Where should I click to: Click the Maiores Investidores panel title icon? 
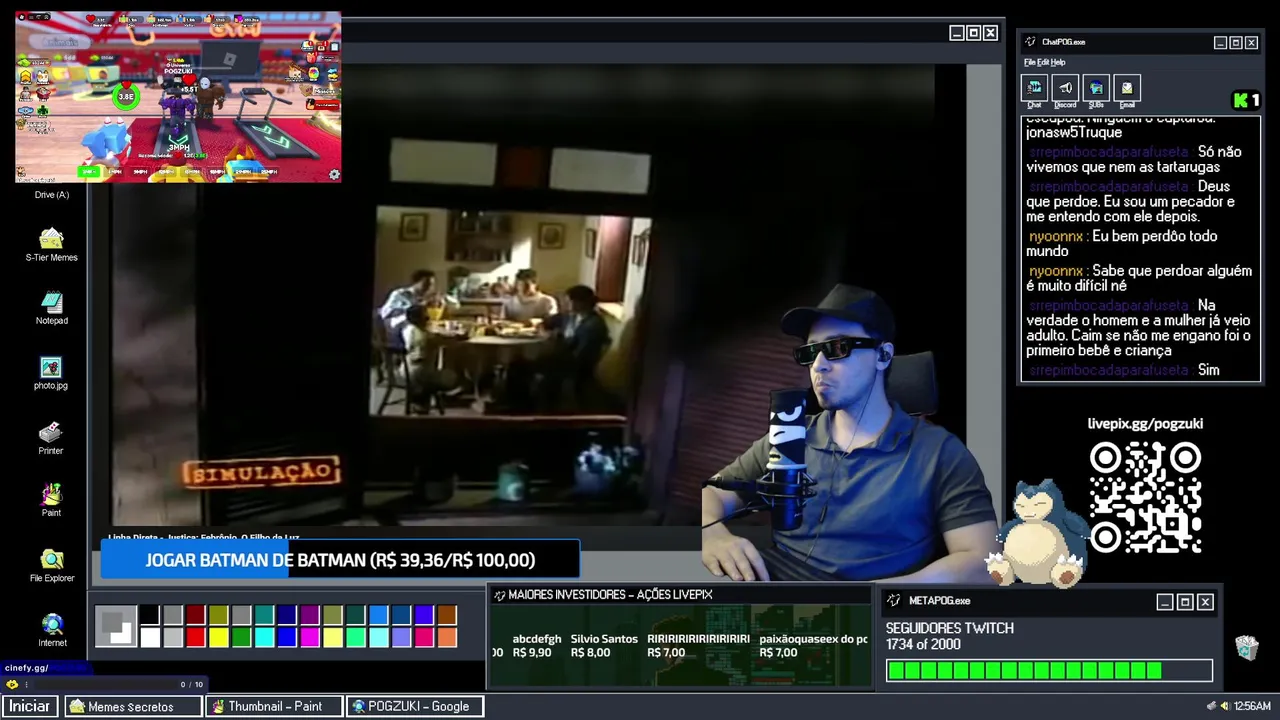click(499, 595)
